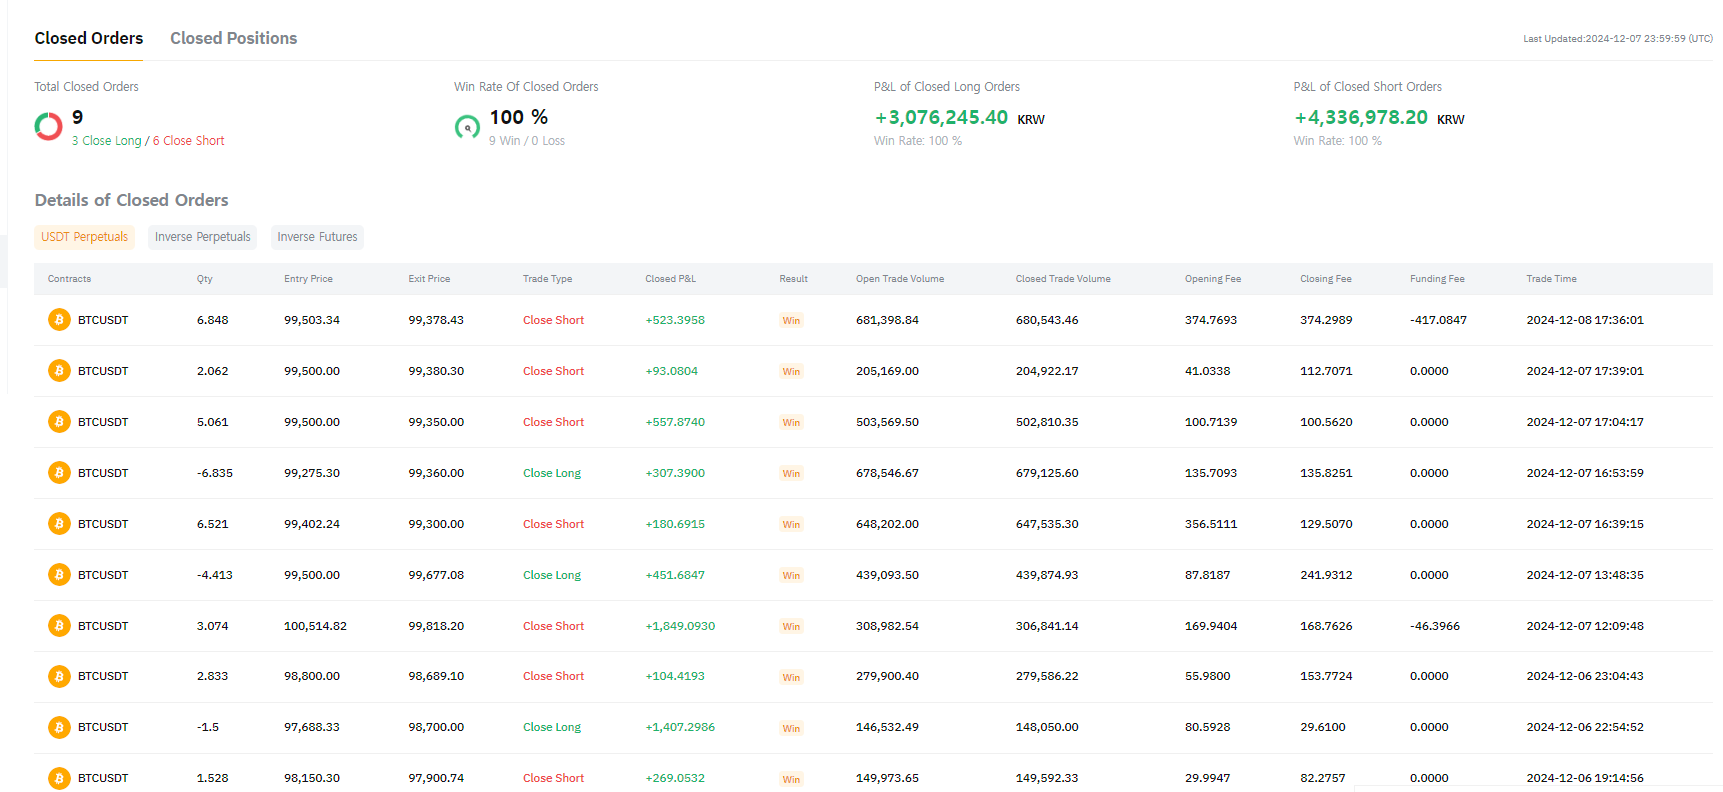
Task: Click Bitcoin icon of 6.848 qty order
Action: [59, 320]
